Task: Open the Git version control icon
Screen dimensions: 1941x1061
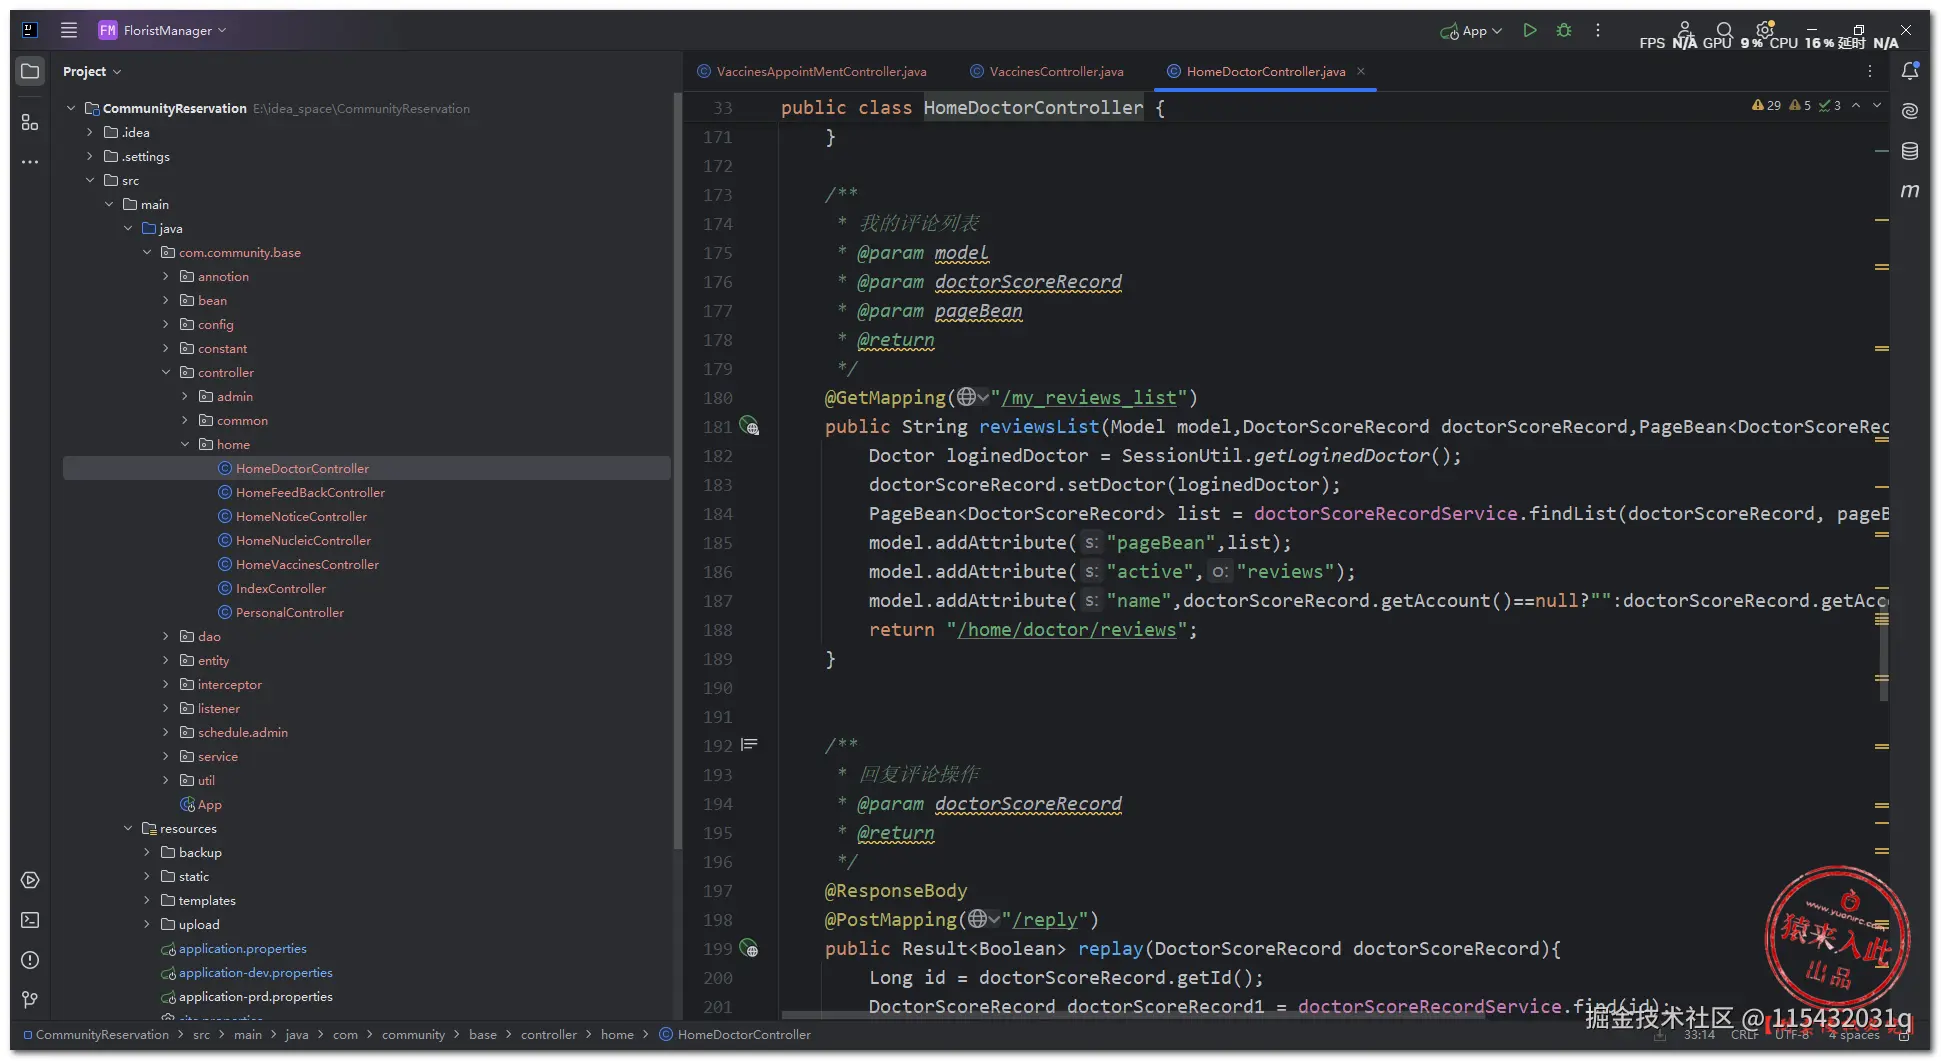Action: 30,1000
